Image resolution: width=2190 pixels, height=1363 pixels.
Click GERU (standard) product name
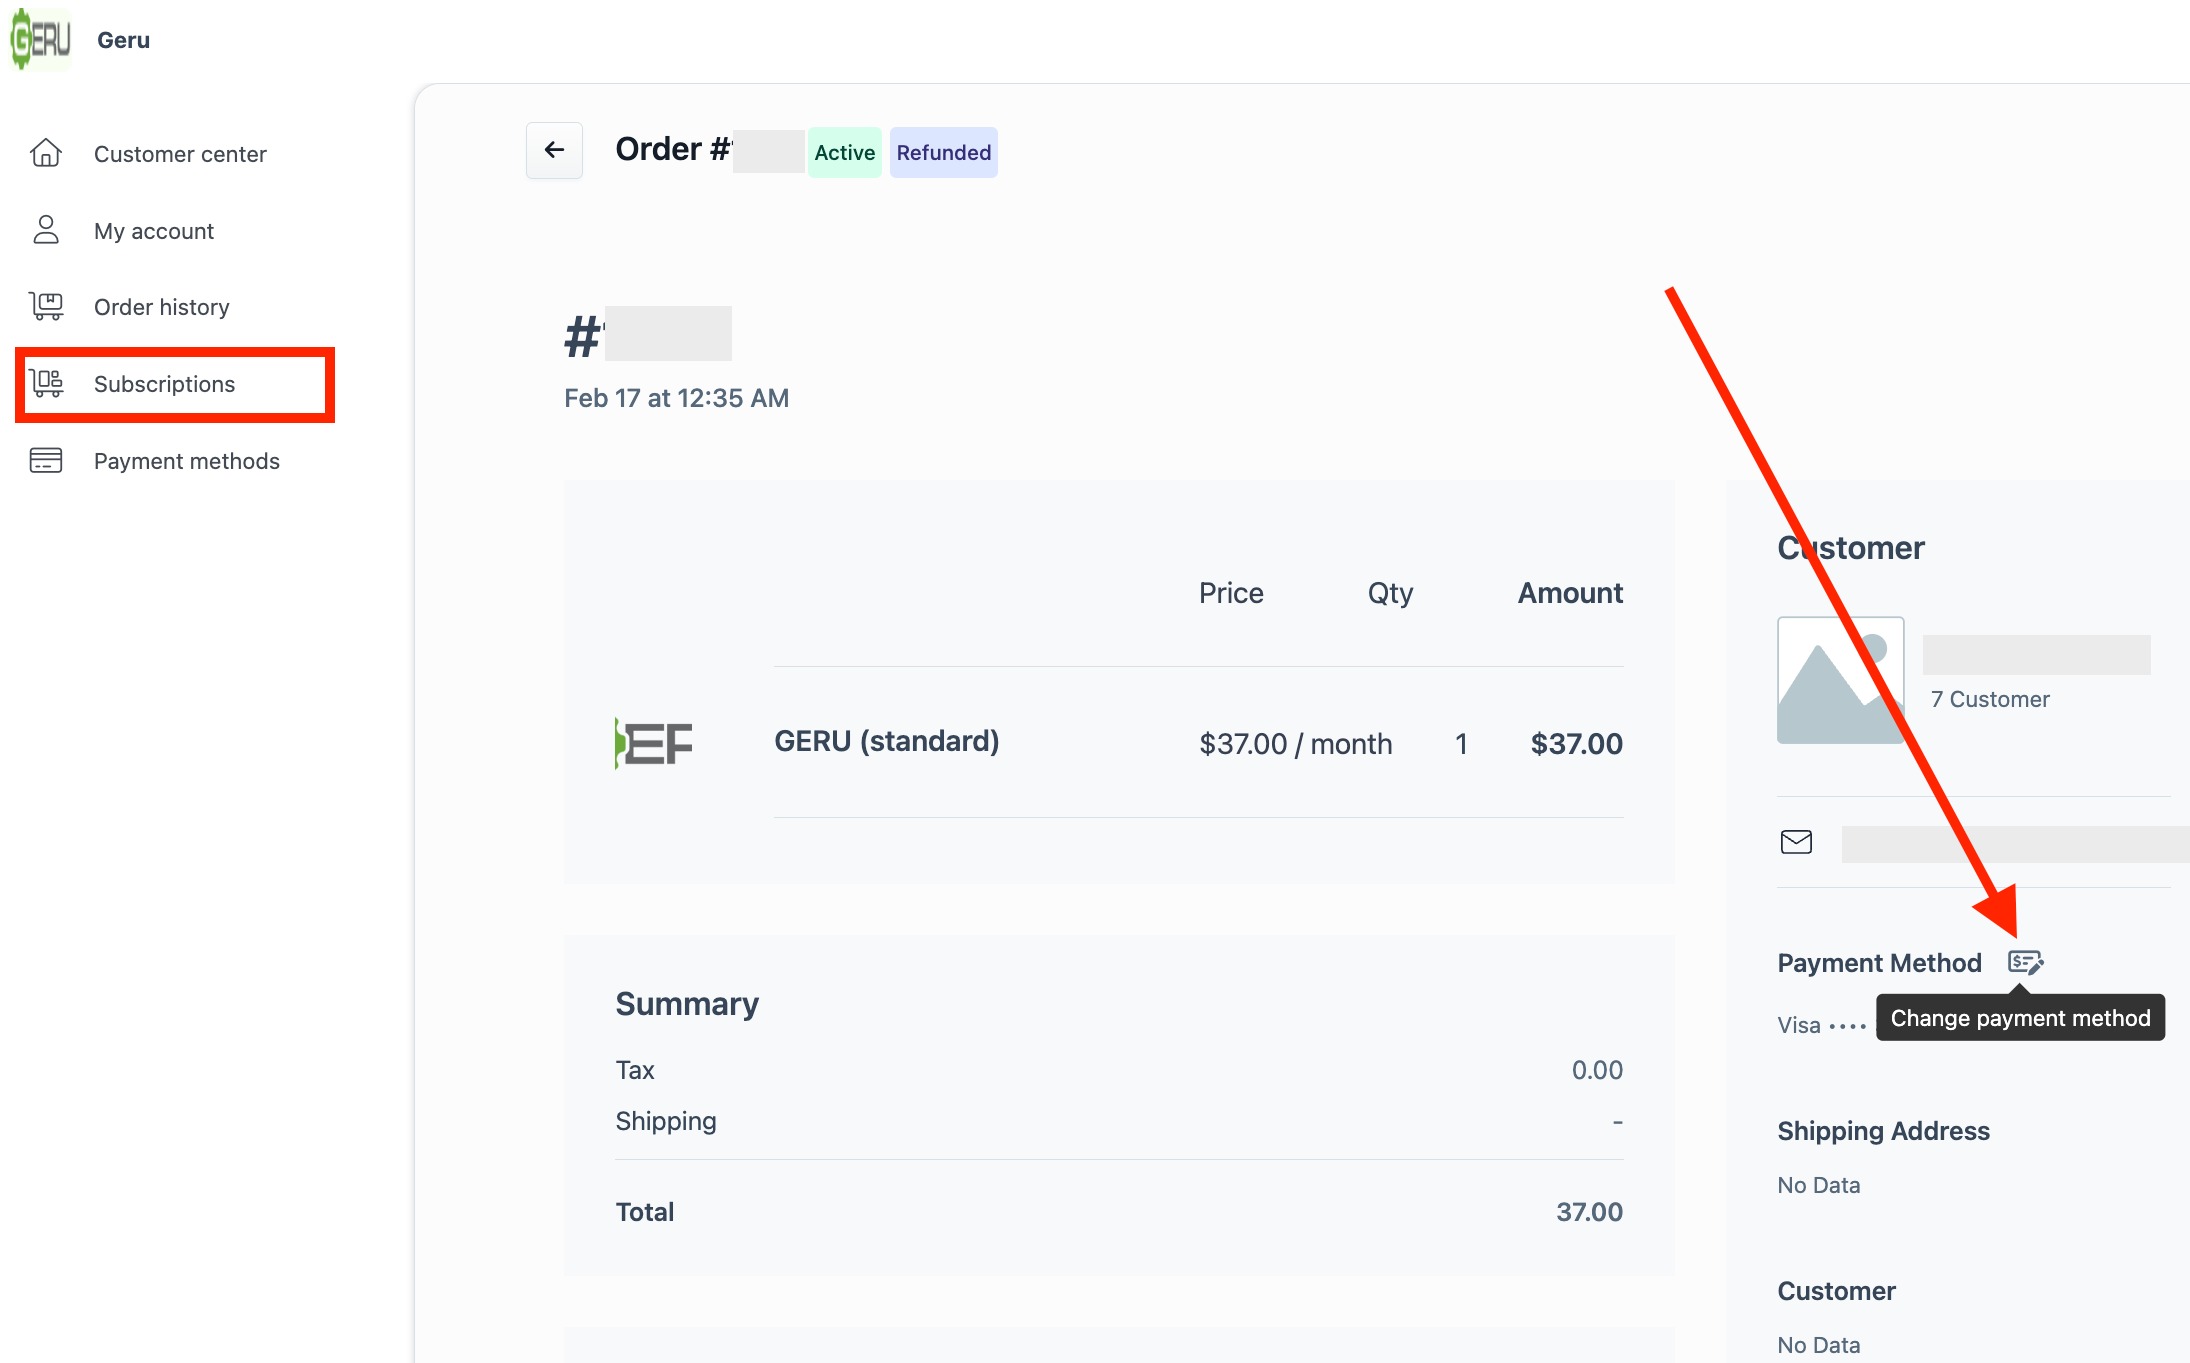coord(886,741)
